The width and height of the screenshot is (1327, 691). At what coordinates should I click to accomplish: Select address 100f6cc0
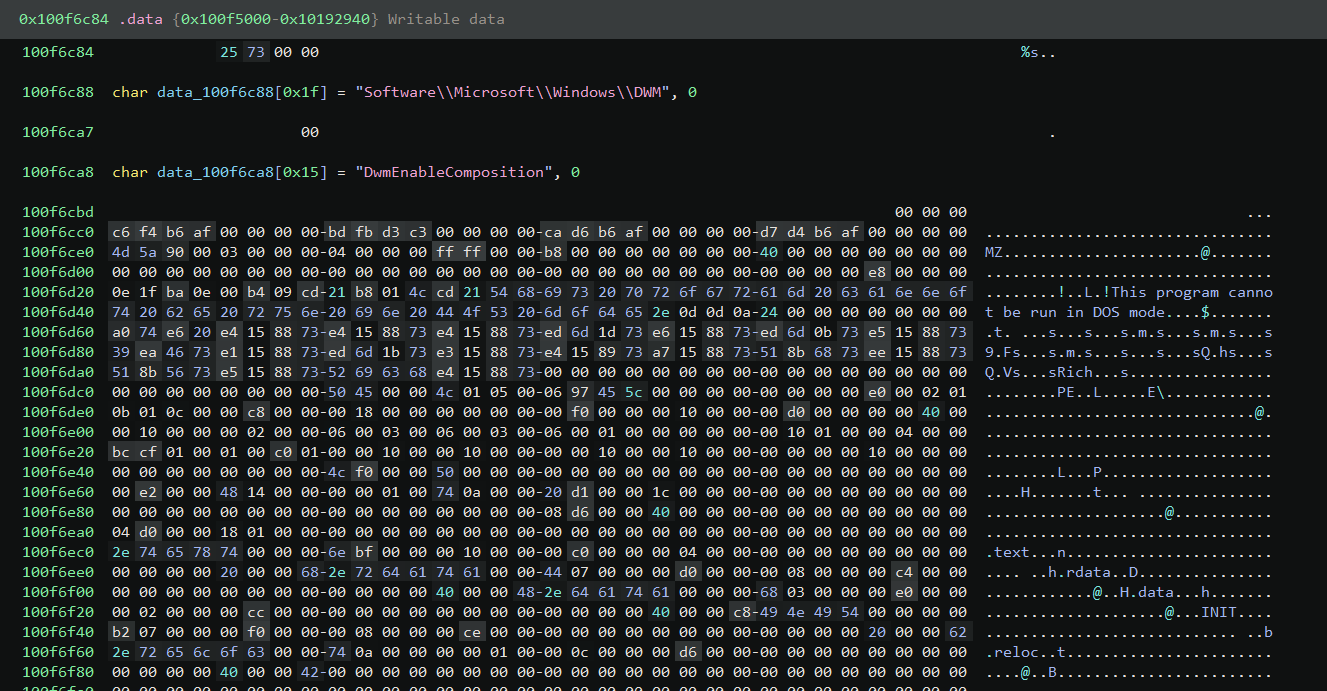(x=58, y=232)
